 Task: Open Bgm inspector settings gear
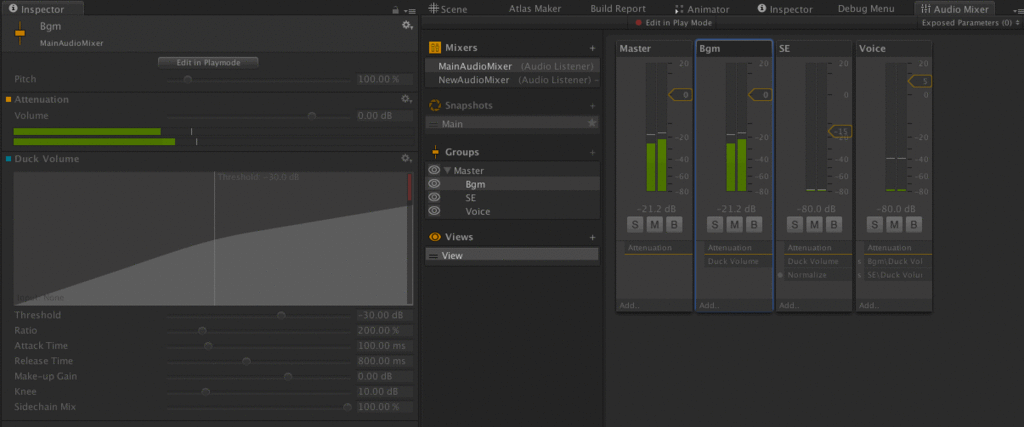[x=407, y=25]
